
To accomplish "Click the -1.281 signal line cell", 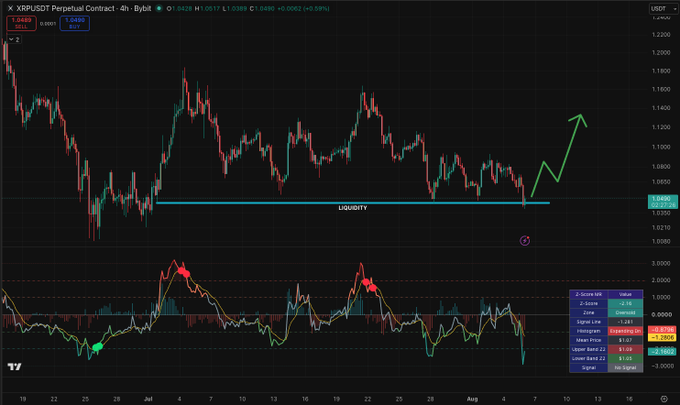I will pyautogui.click(x=625, y=322).
